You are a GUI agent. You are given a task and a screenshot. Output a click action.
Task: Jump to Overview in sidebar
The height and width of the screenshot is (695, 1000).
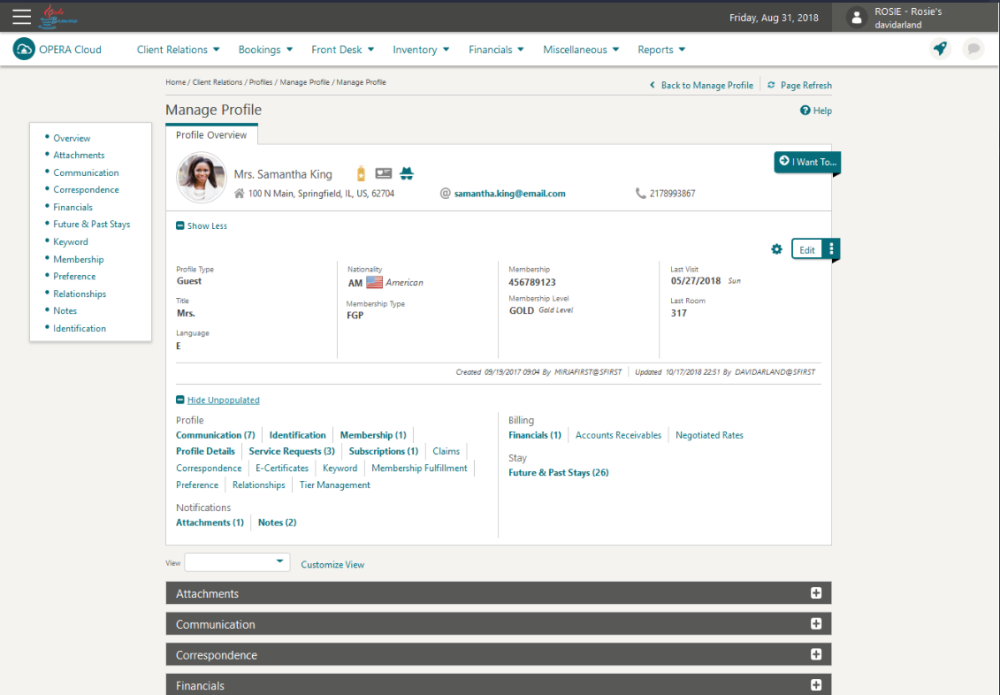(x=71, y=138)
